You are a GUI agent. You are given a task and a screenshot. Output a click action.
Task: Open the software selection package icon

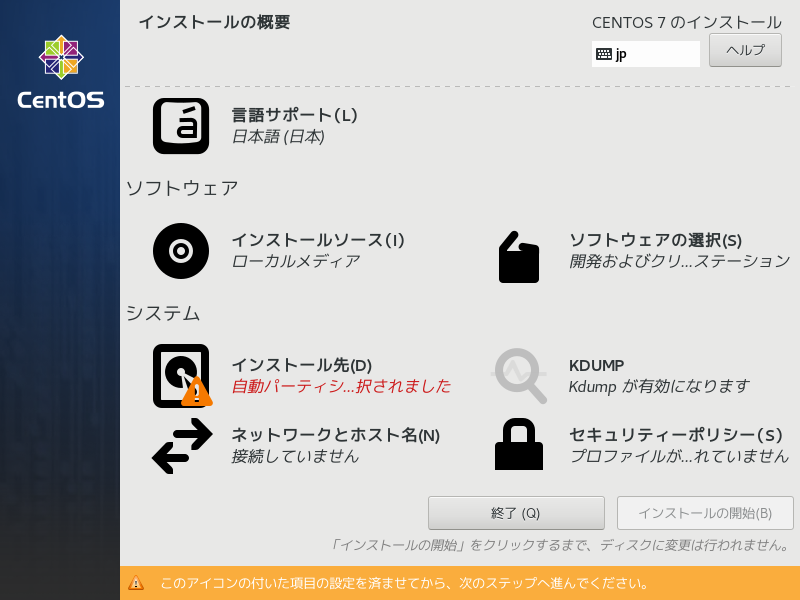[519, 257]
